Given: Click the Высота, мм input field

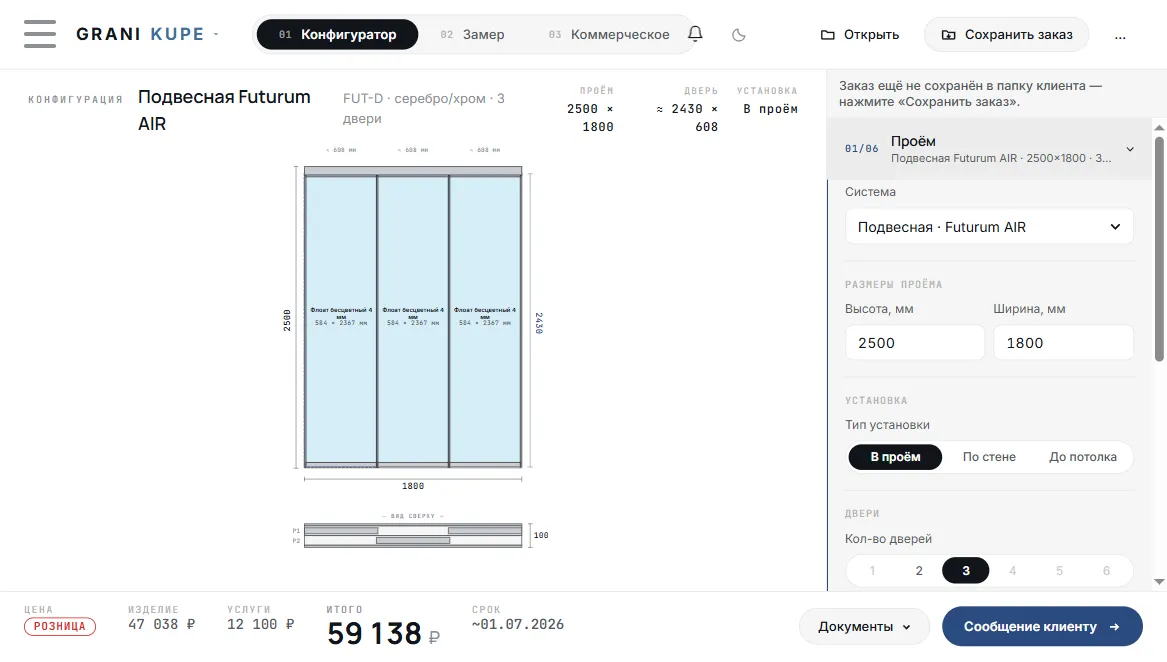Looking at the screenshot, I should (915, 343).
